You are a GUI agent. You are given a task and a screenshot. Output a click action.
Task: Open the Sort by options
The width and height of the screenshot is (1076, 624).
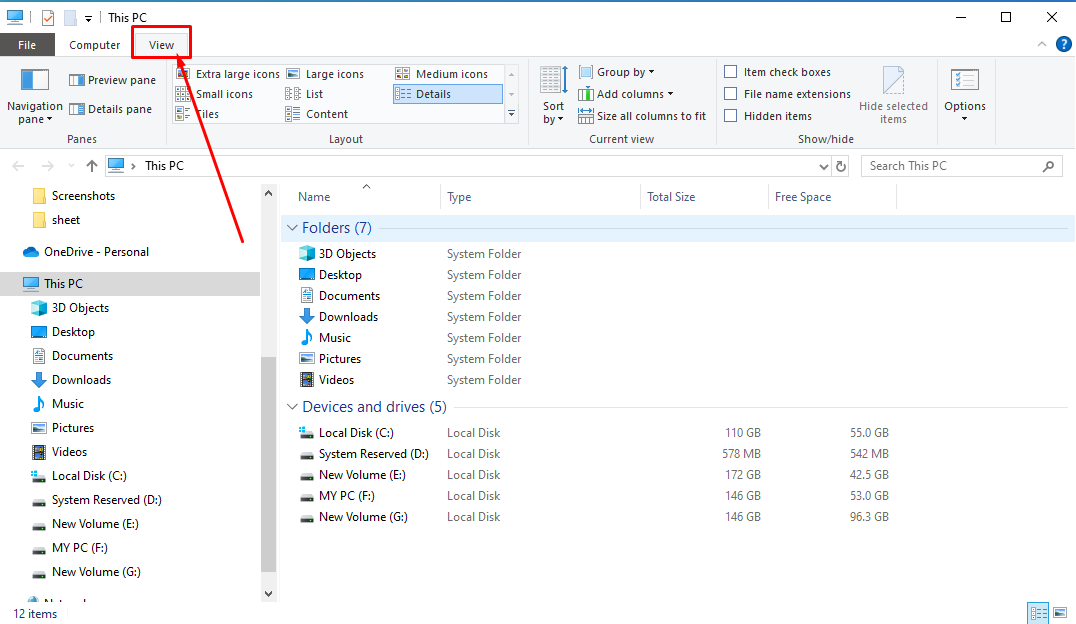click(x=552, y=93)
